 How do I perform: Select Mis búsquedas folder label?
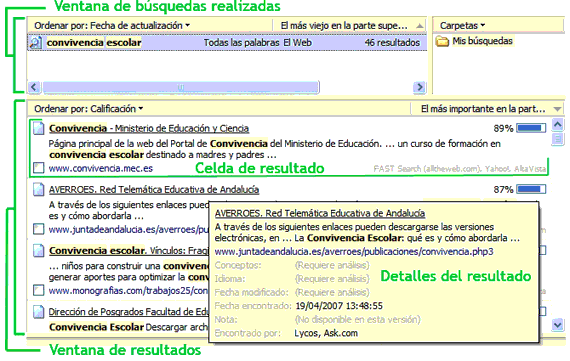pyautogui.click(x=482, y=41)
